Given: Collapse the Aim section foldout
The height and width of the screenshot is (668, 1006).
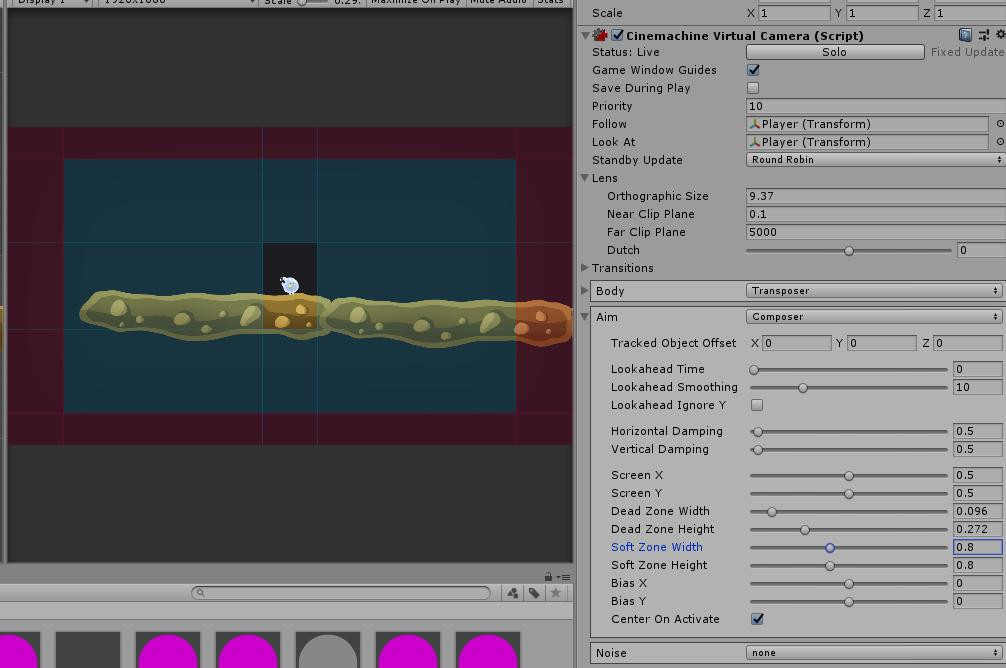Looking at the screenshot, I should pyautogui.click(x=585, y=316).
